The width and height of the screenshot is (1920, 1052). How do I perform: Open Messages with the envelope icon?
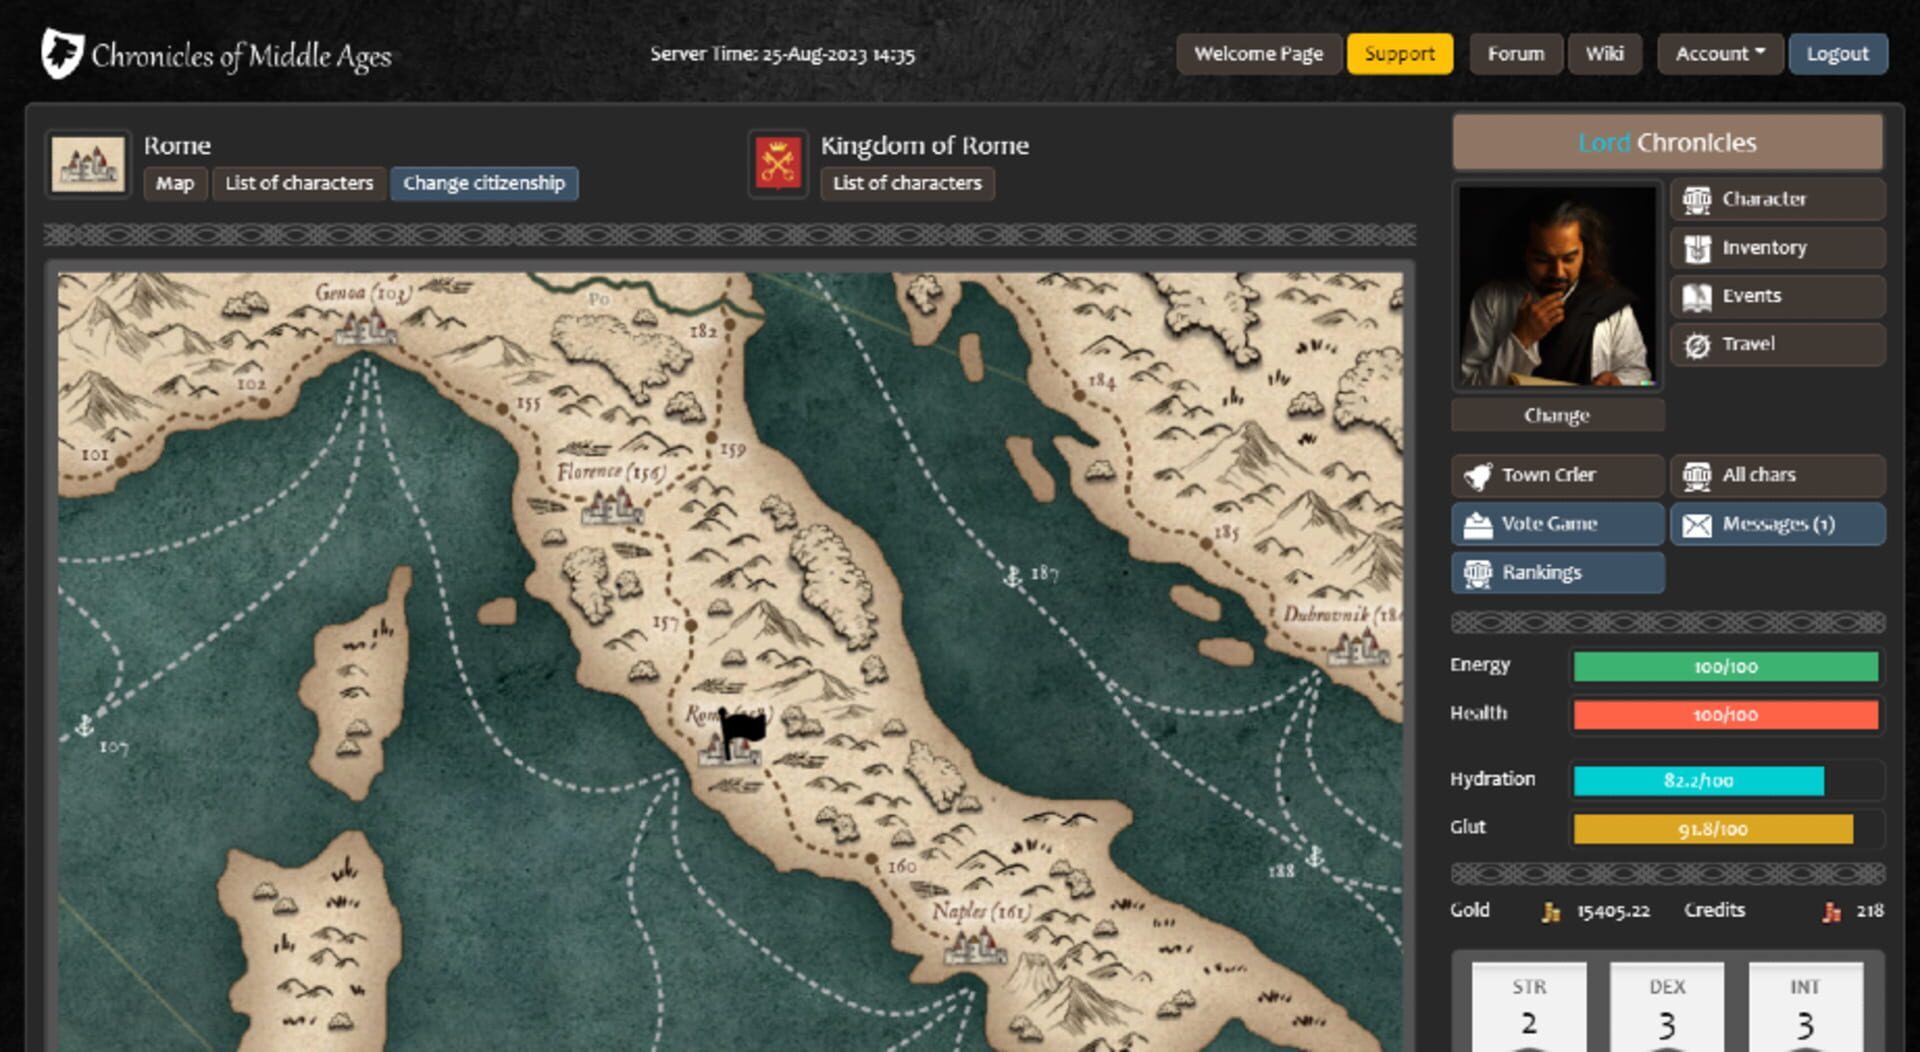point(1777,525)
